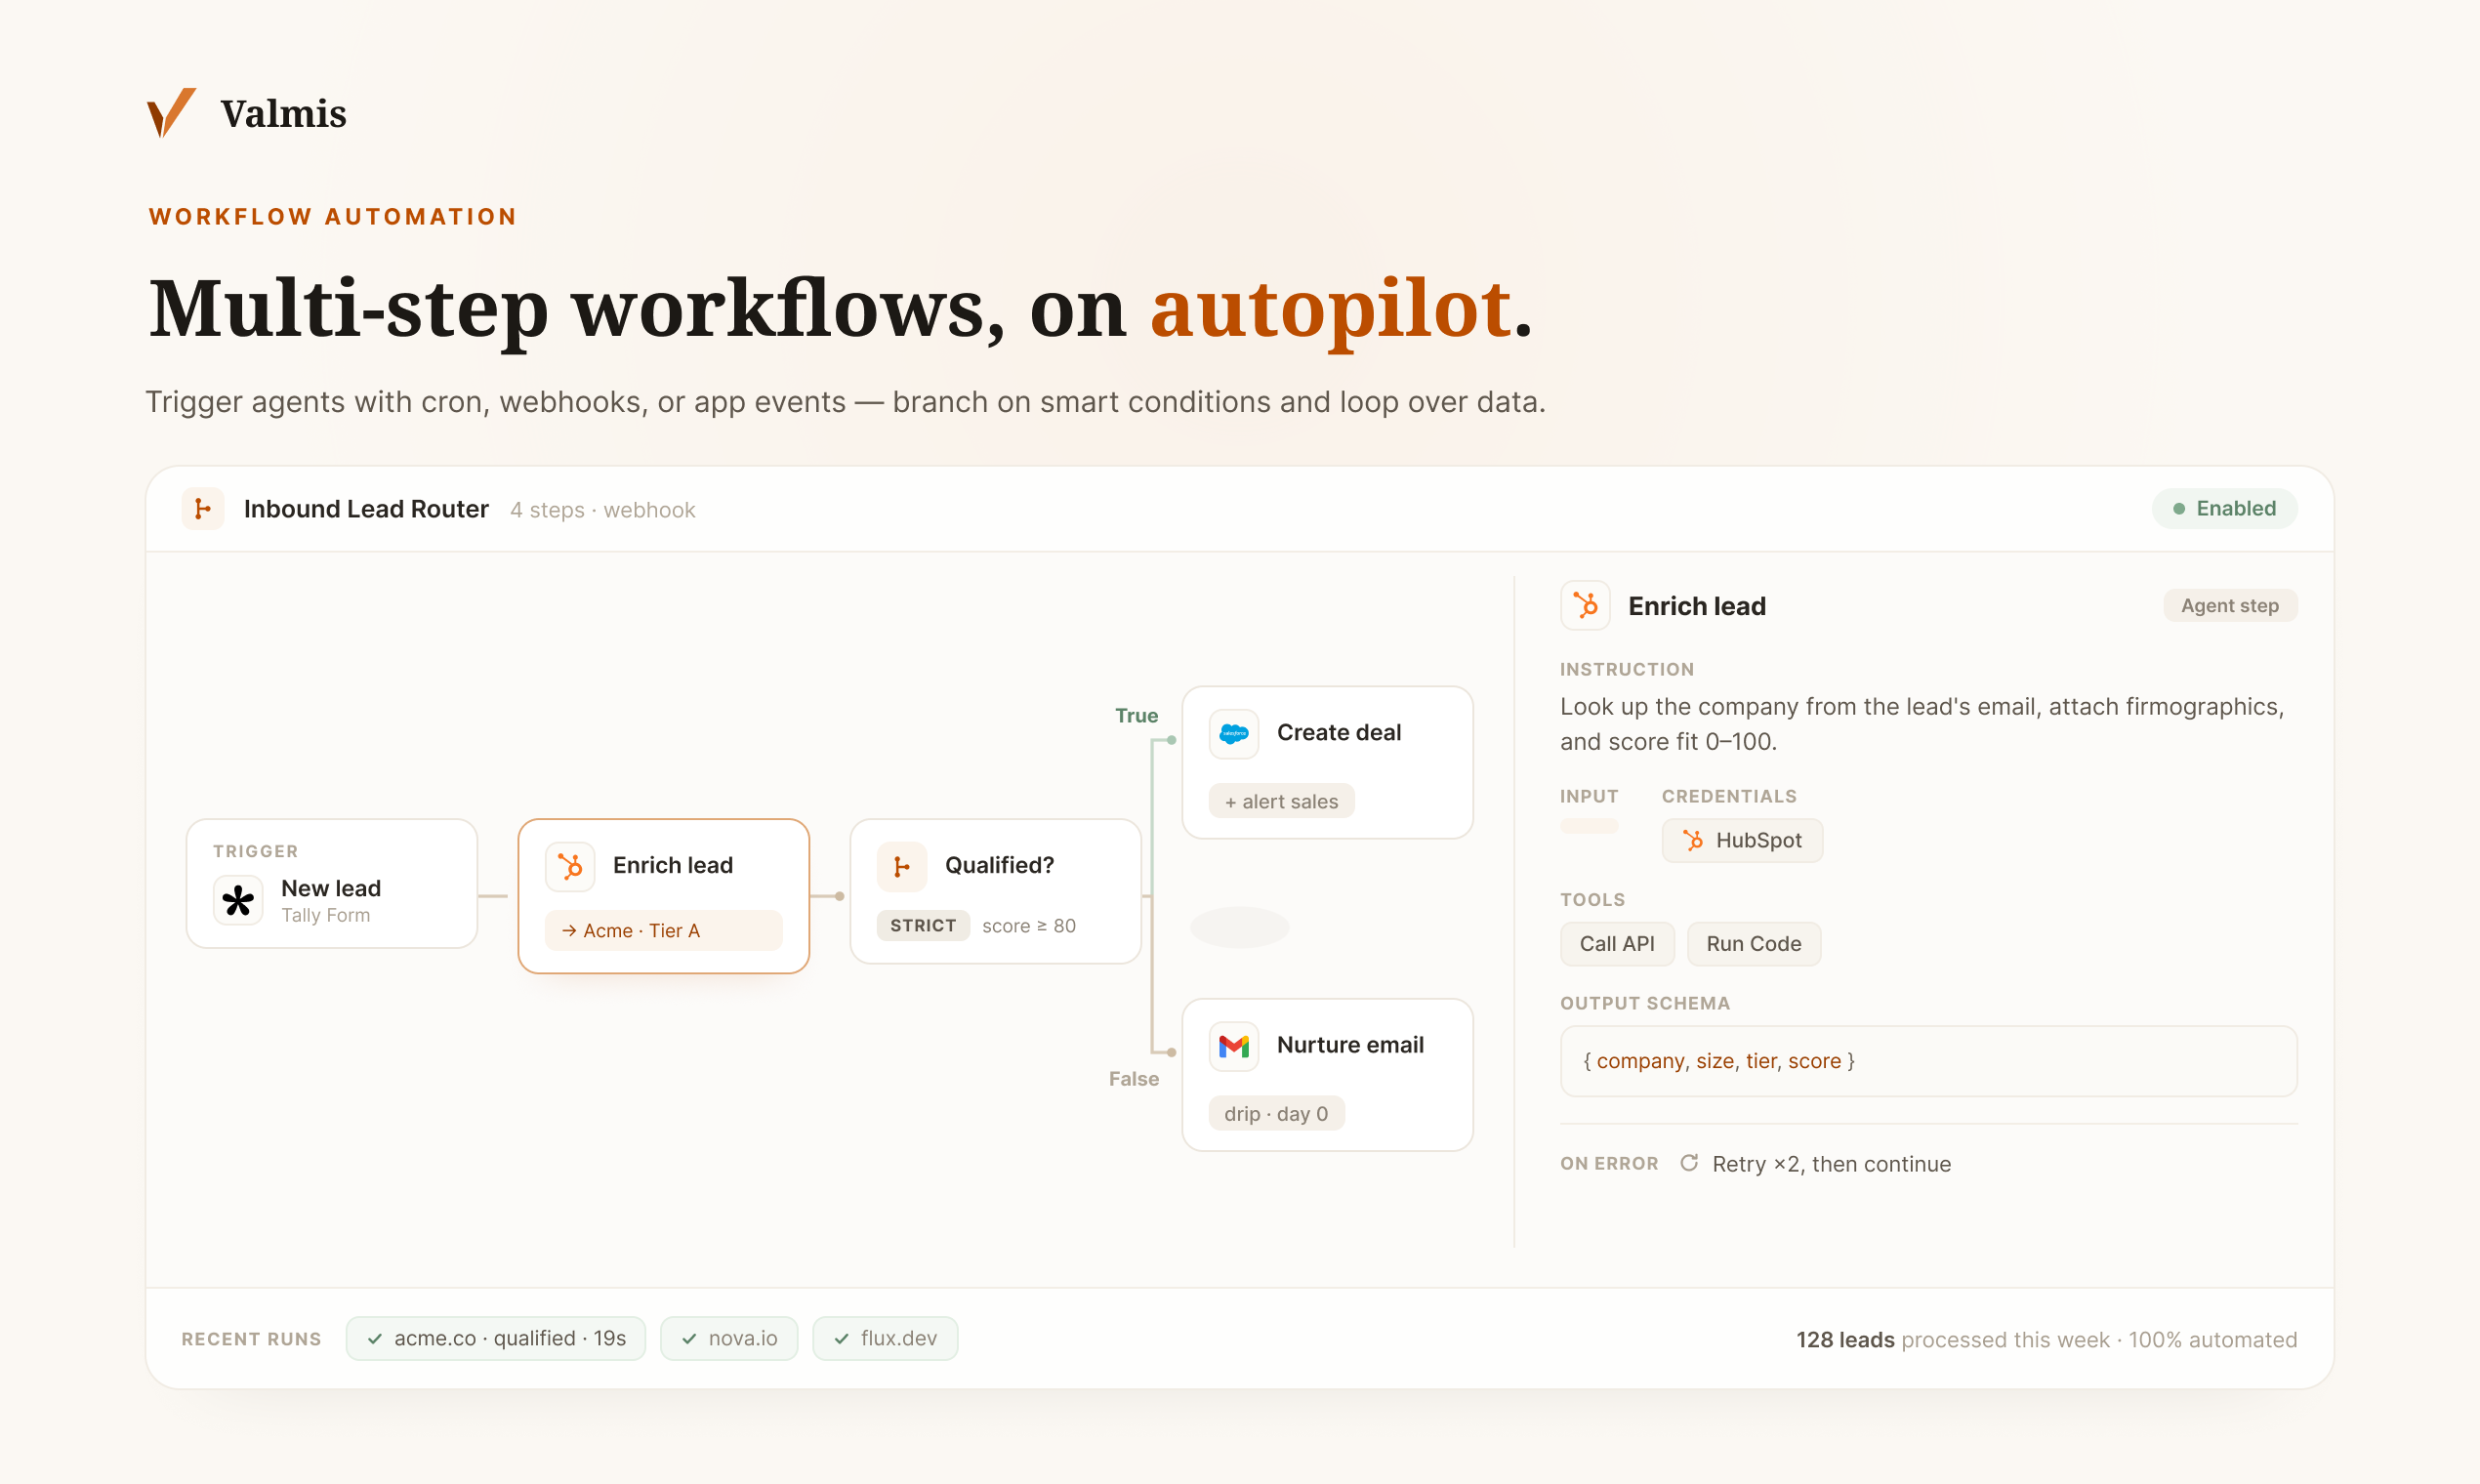Click the output schema field
The height and width of the screenshot is (1484, 2480).
[x=1928, y=1061]
